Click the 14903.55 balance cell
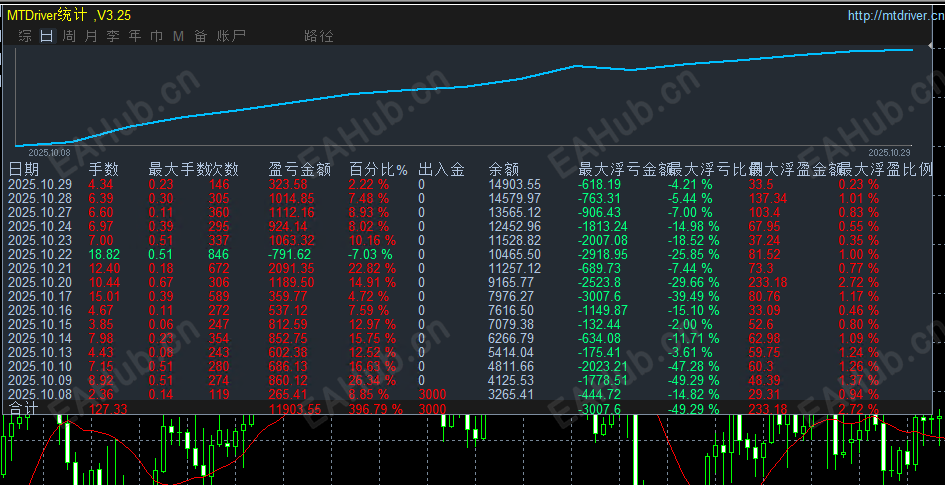 (515, 184)
